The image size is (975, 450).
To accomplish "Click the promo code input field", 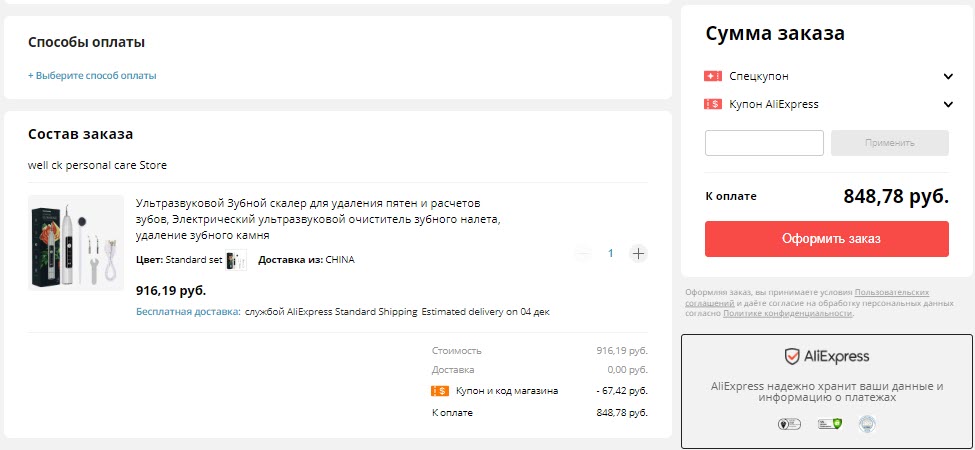I will pyautogui.click(x=764, y=143).
